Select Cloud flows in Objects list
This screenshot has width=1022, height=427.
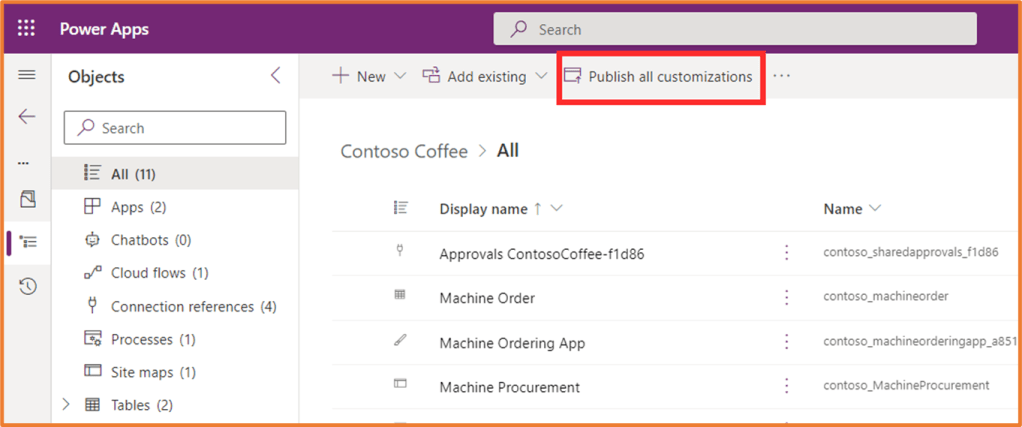(158, 273)
